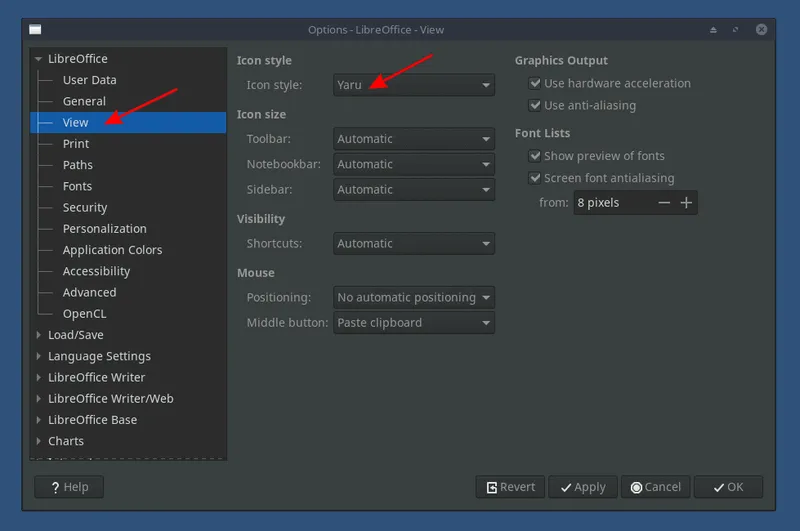Viewport: 800px width, 531px height.
Task: Click the plus icon to increase pixel size
Action: [x=686, y=203]
